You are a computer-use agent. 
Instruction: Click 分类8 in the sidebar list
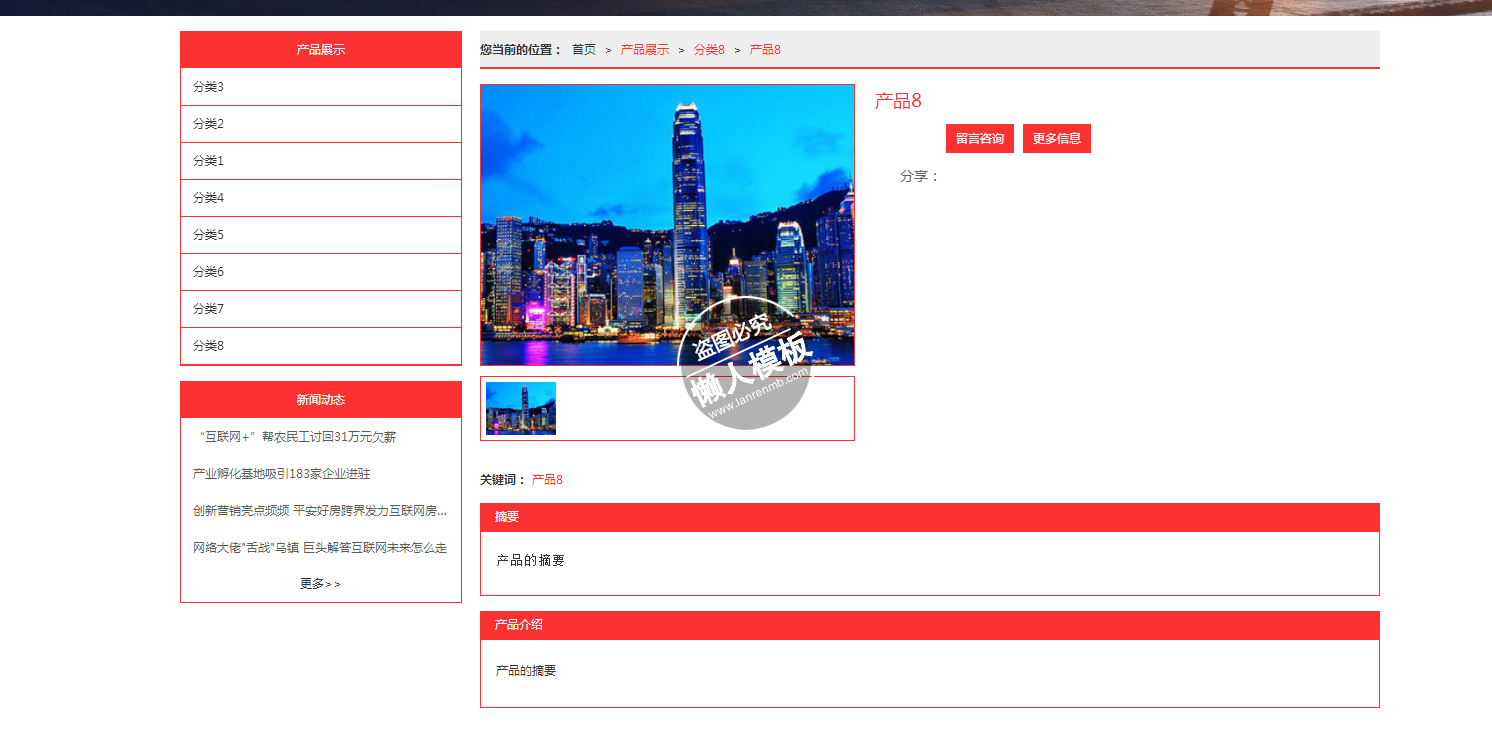pos(208,346)
